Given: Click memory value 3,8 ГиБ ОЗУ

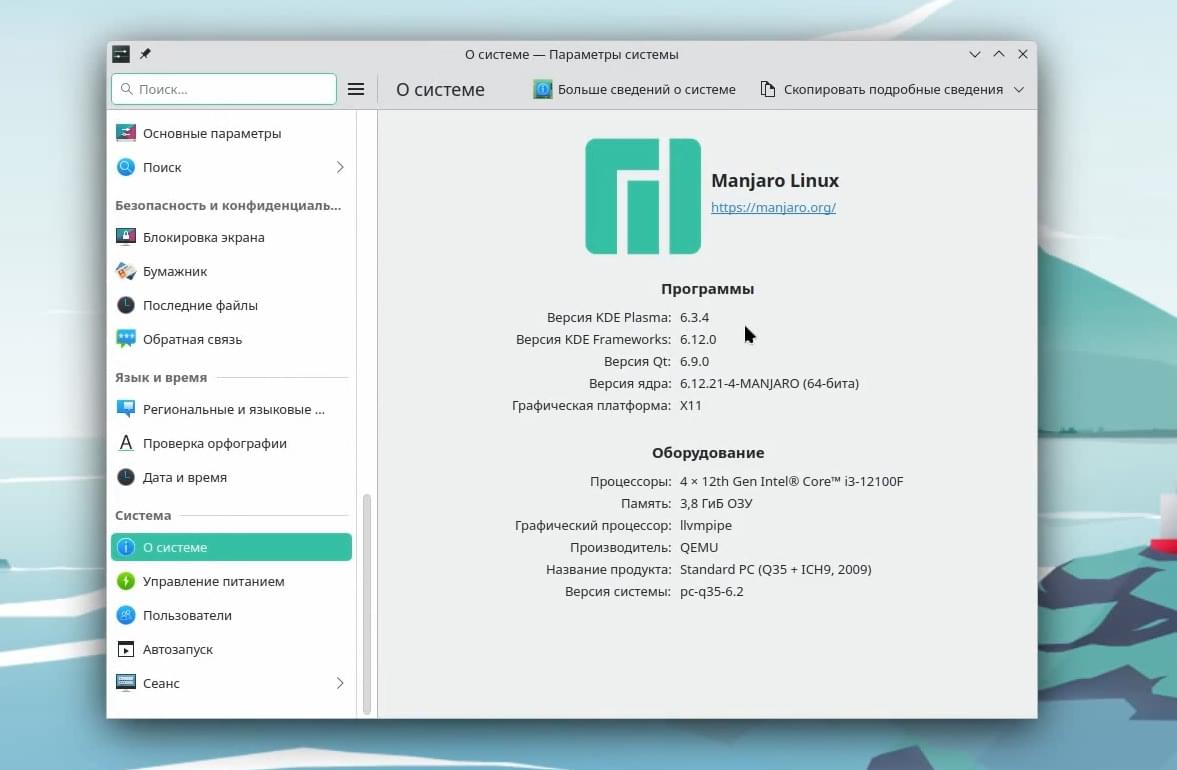Looking at the screenshot, I should pos(716,504).
